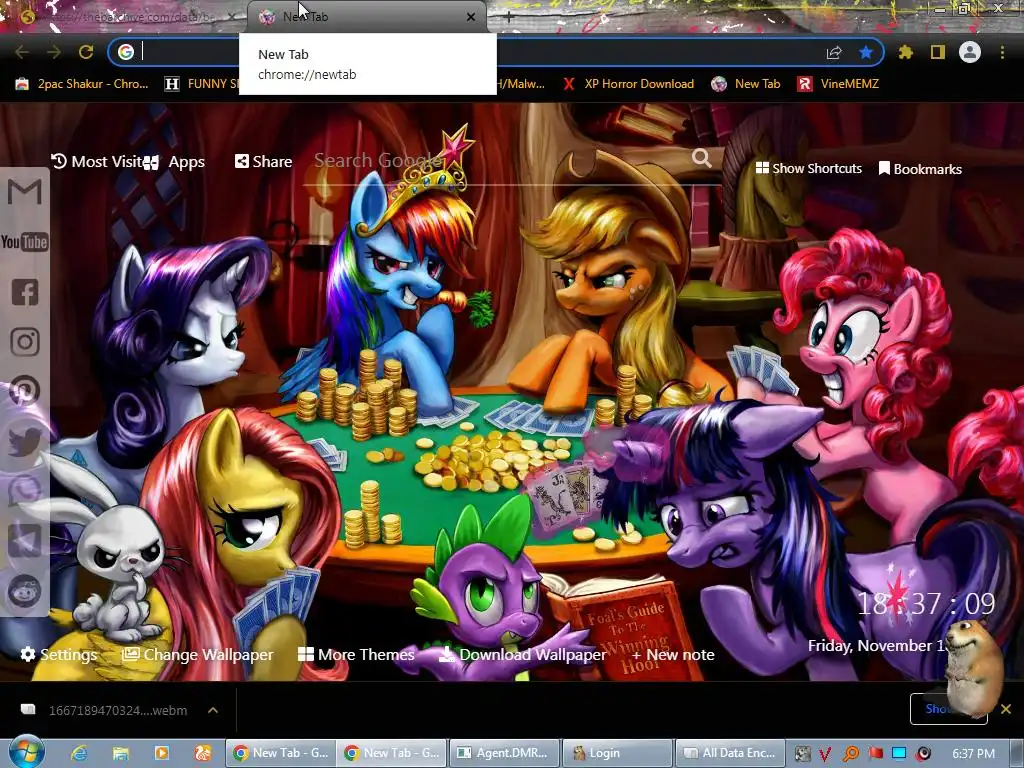Image resolution: width=1024 pixels, height=768 pixels.
Task: Toggle the Chrome side panel
Action: click(x=938, y=52)
